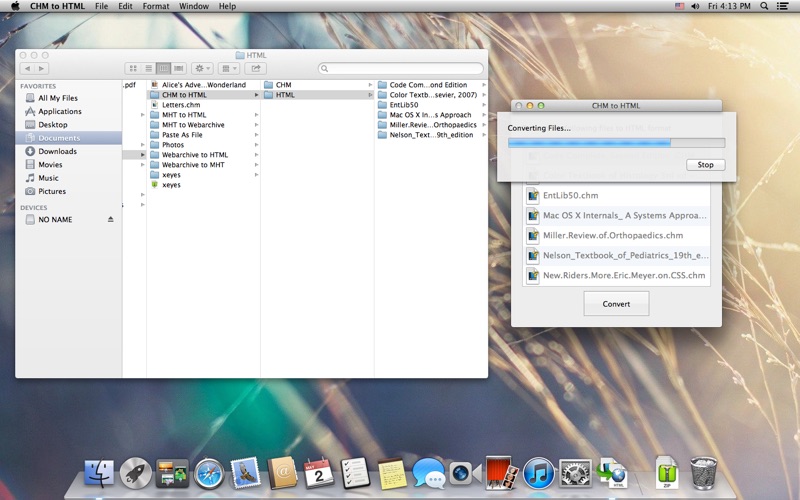
Task: Expand CHM to HTML folder arrow
Action: 256,95
